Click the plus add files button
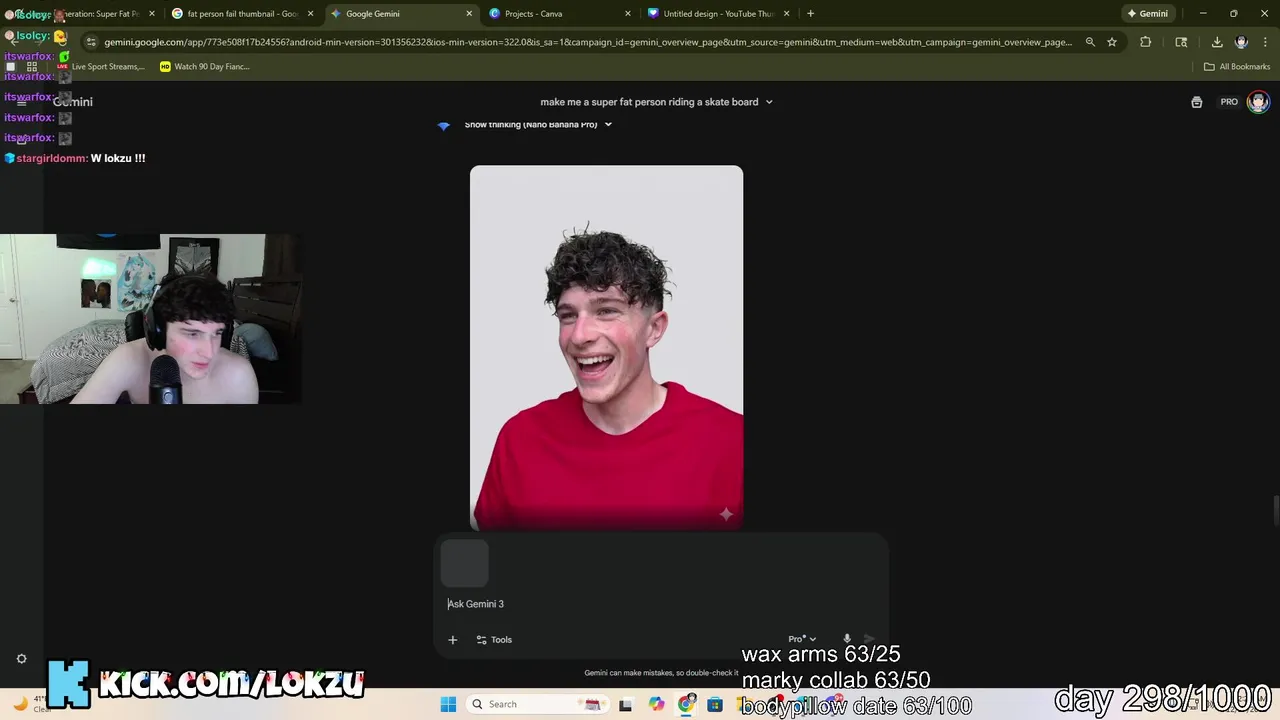The width and height of the screenshot is (1280, 720). pyautogui.click(x=452, y=640)
